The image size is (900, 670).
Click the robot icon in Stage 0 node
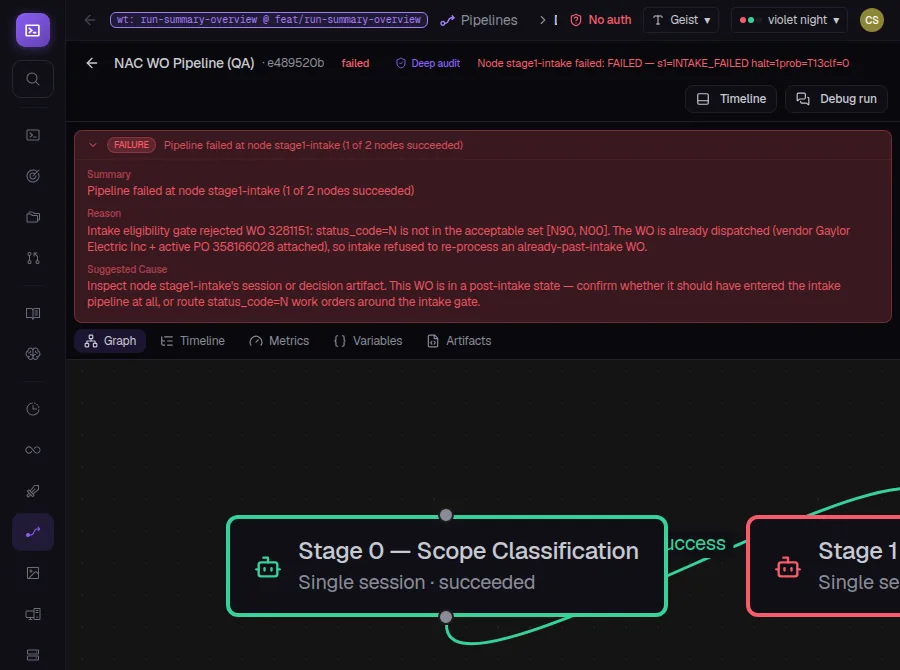pyautogui.click(x=268, y=567)
